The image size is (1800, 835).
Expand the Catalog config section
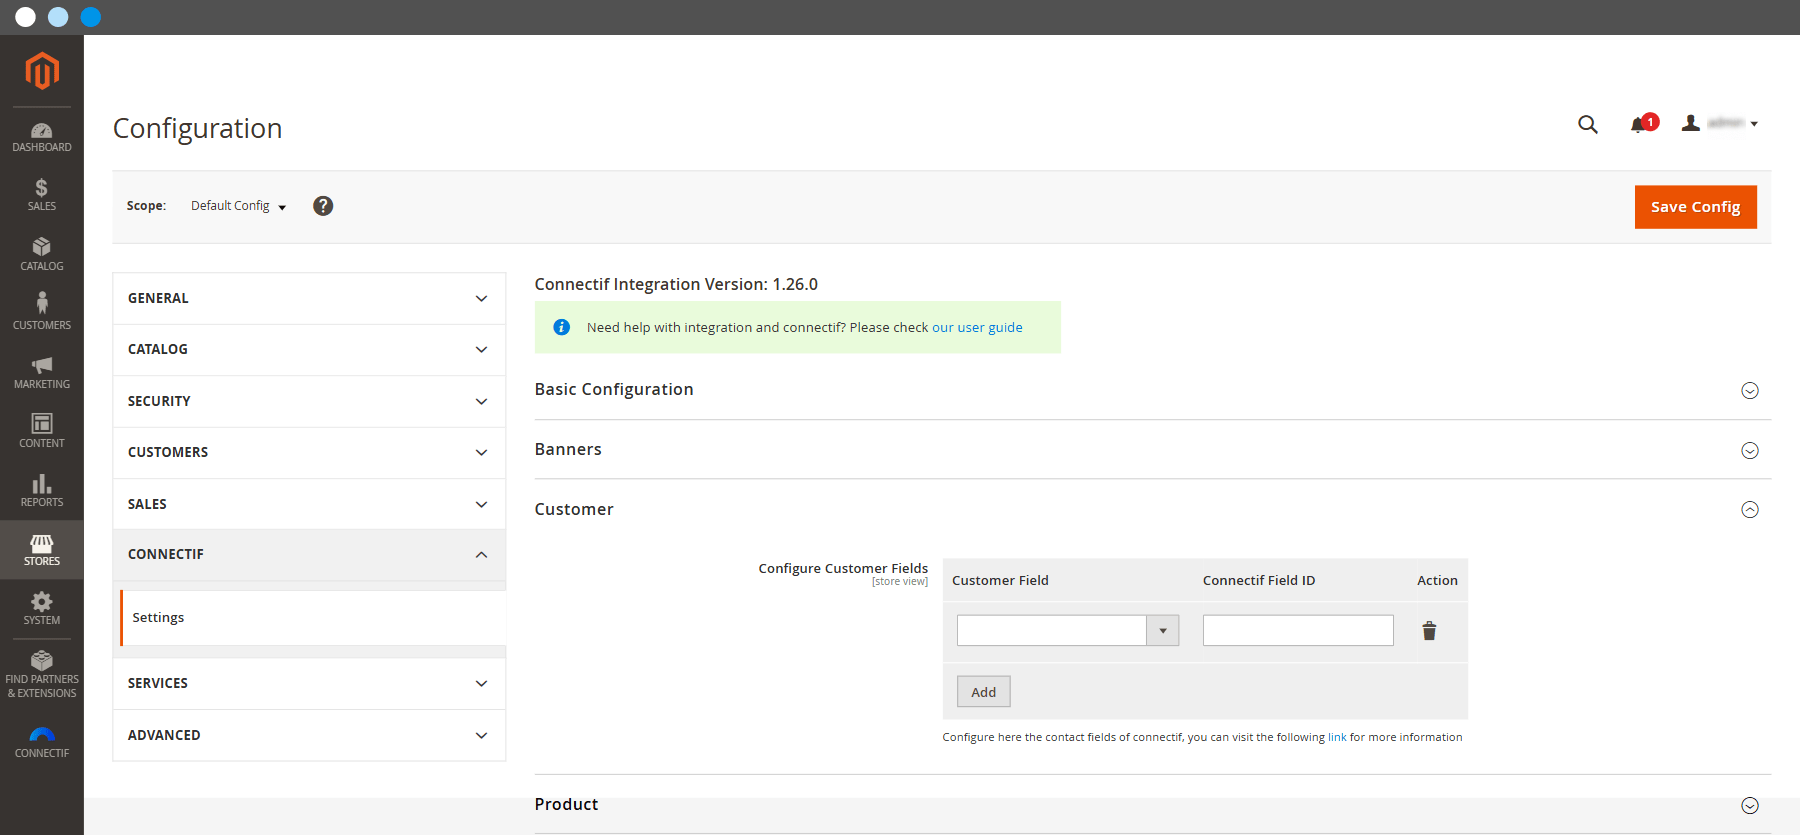coord(309,350)
